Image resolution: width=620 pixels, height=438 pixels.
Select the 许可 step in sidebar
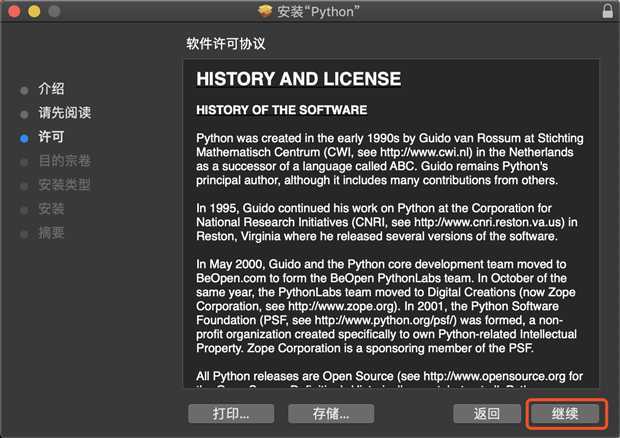tap(51, 137)
